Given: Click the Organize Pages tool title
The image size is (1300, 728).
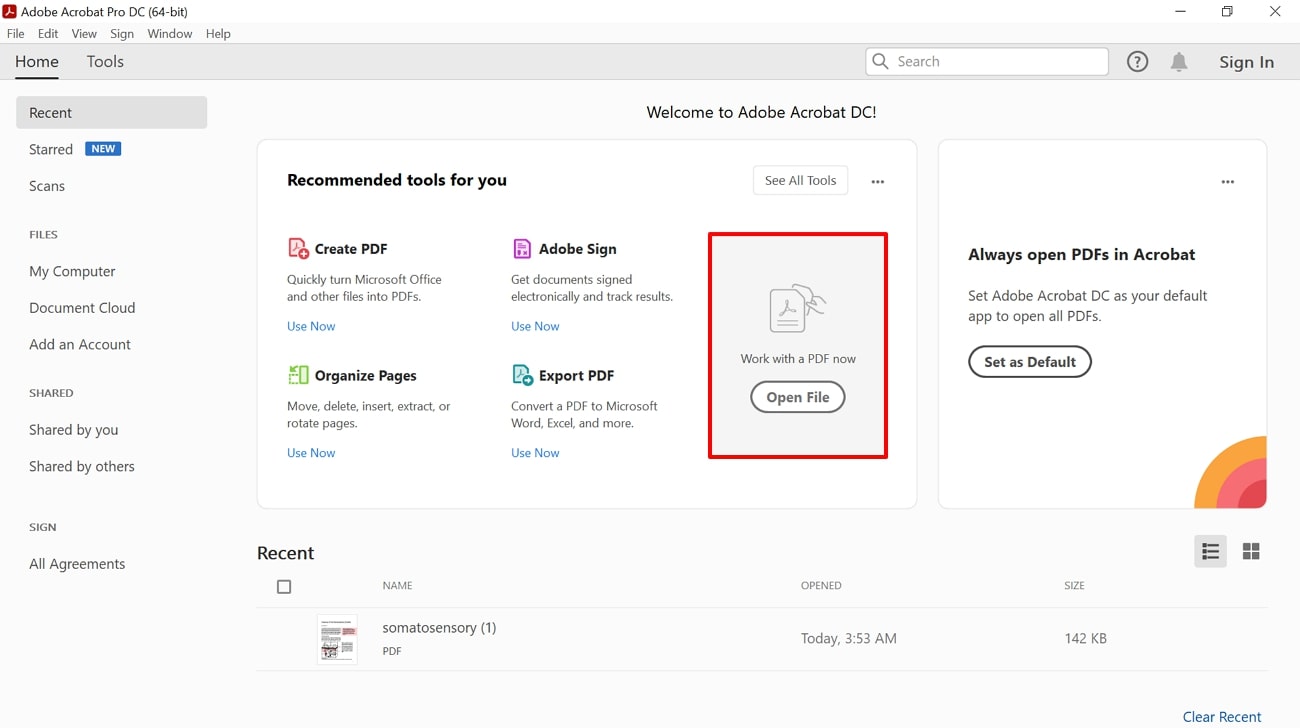Looking at the screenshot, I should pyautogui.click(x=366, y=376).
